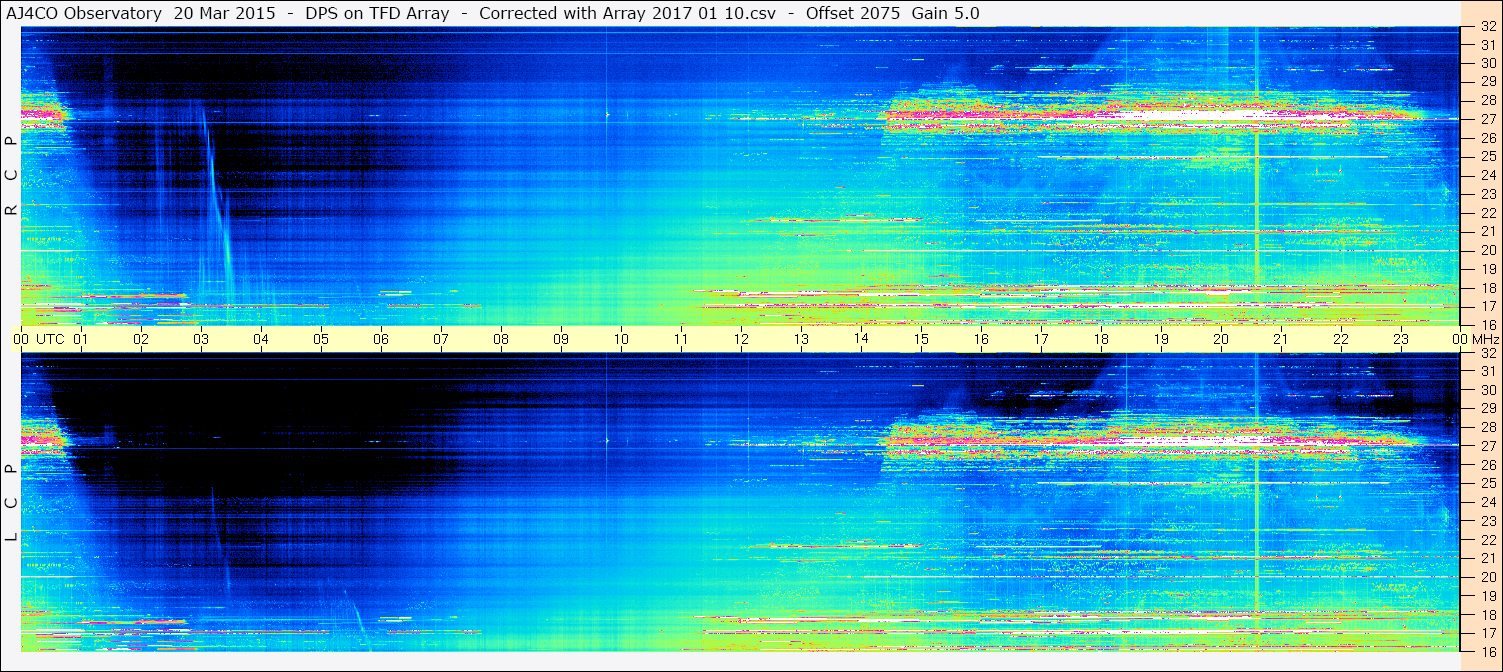Click the LCP polarization label
This screenshot has width=1503, height=672.
(11, 503)
